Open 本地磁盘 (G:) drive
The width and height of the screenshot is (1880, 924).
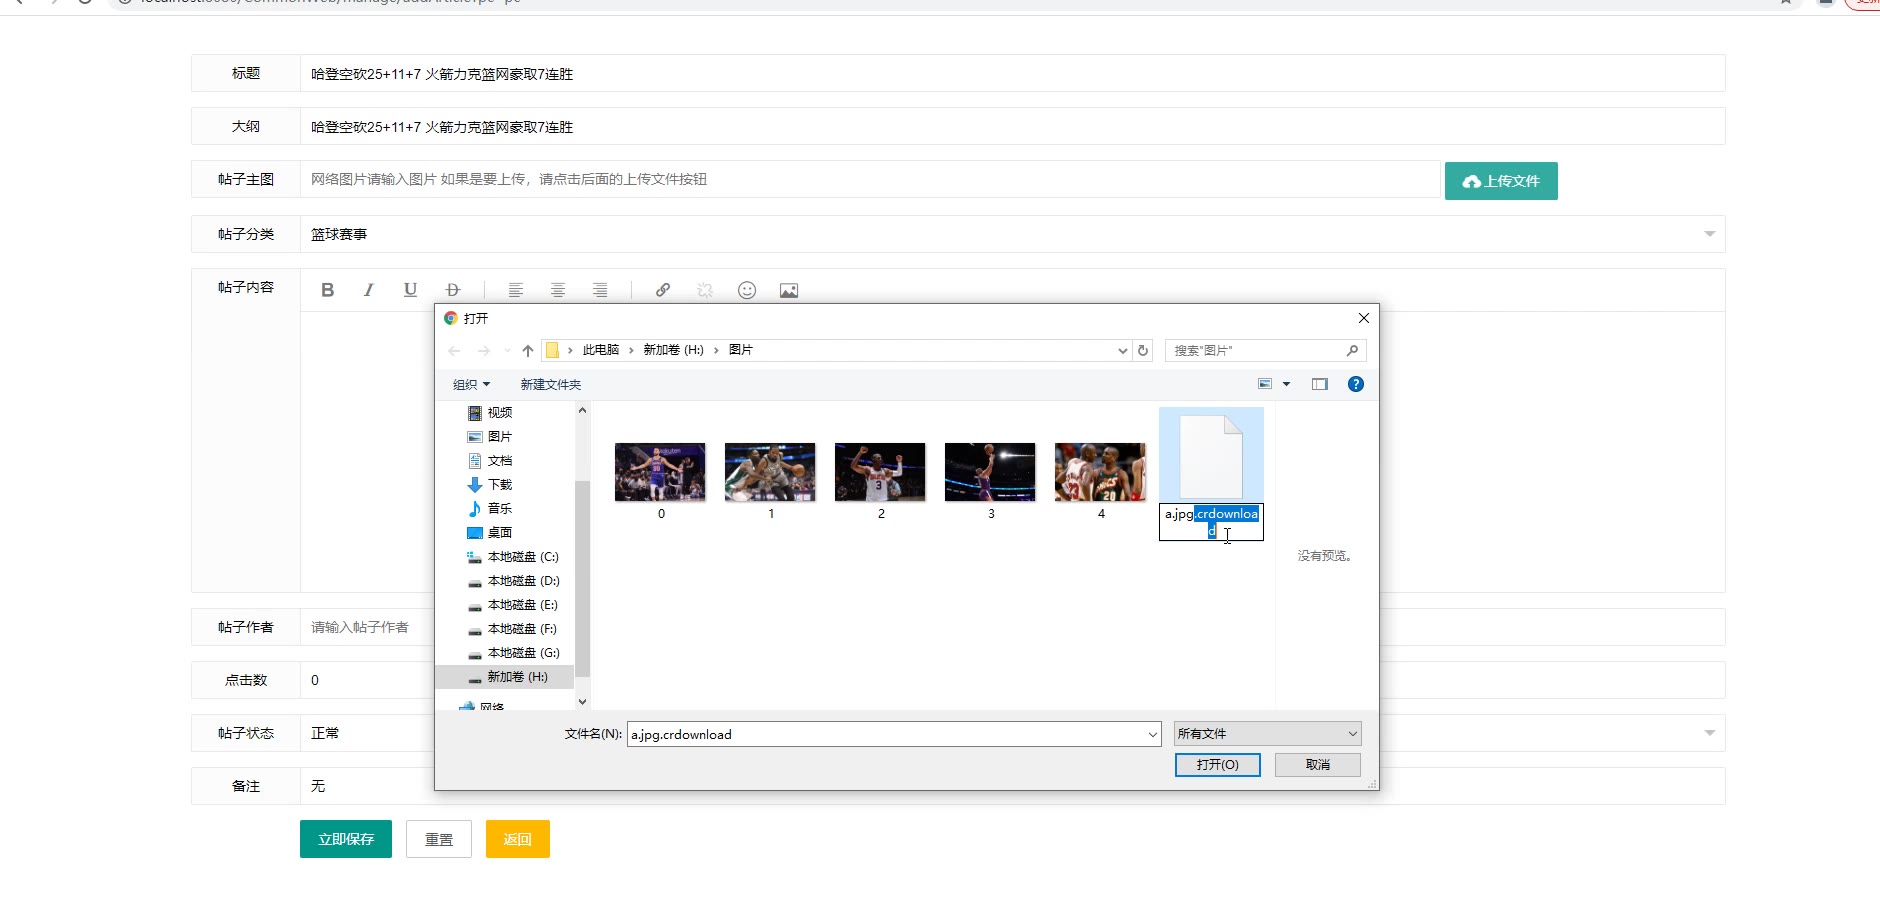click(523, 653)
